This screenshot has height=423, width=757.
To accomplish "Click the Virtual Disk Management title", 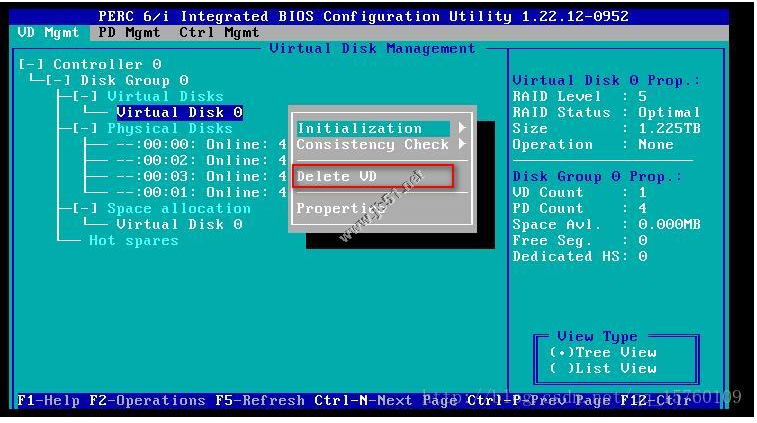I will (372, 48).
